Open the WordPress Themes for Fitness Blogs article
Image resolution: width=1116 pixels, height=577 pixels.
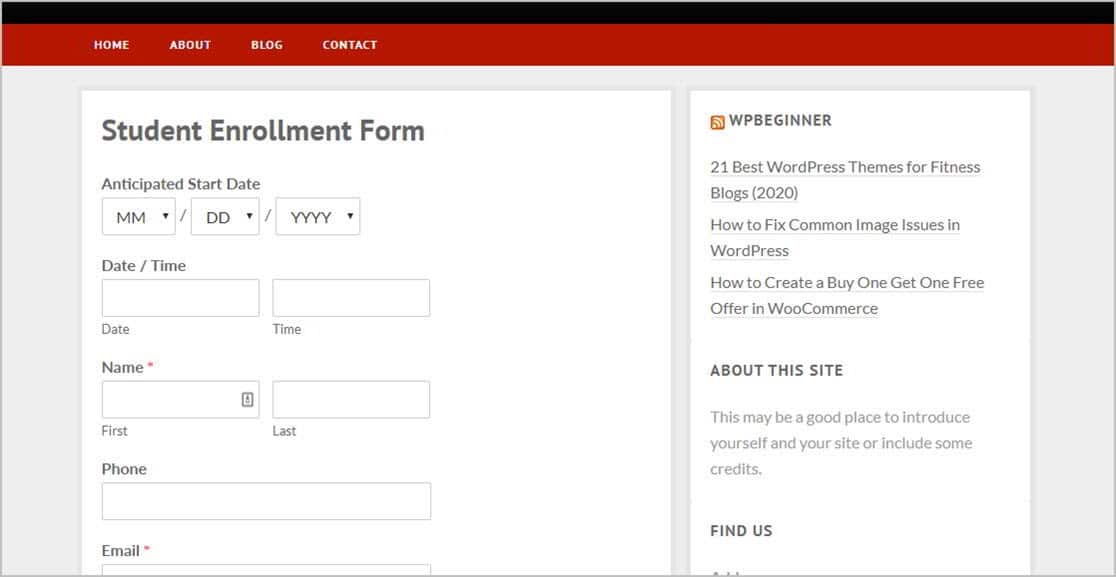(x=844, y=179)
